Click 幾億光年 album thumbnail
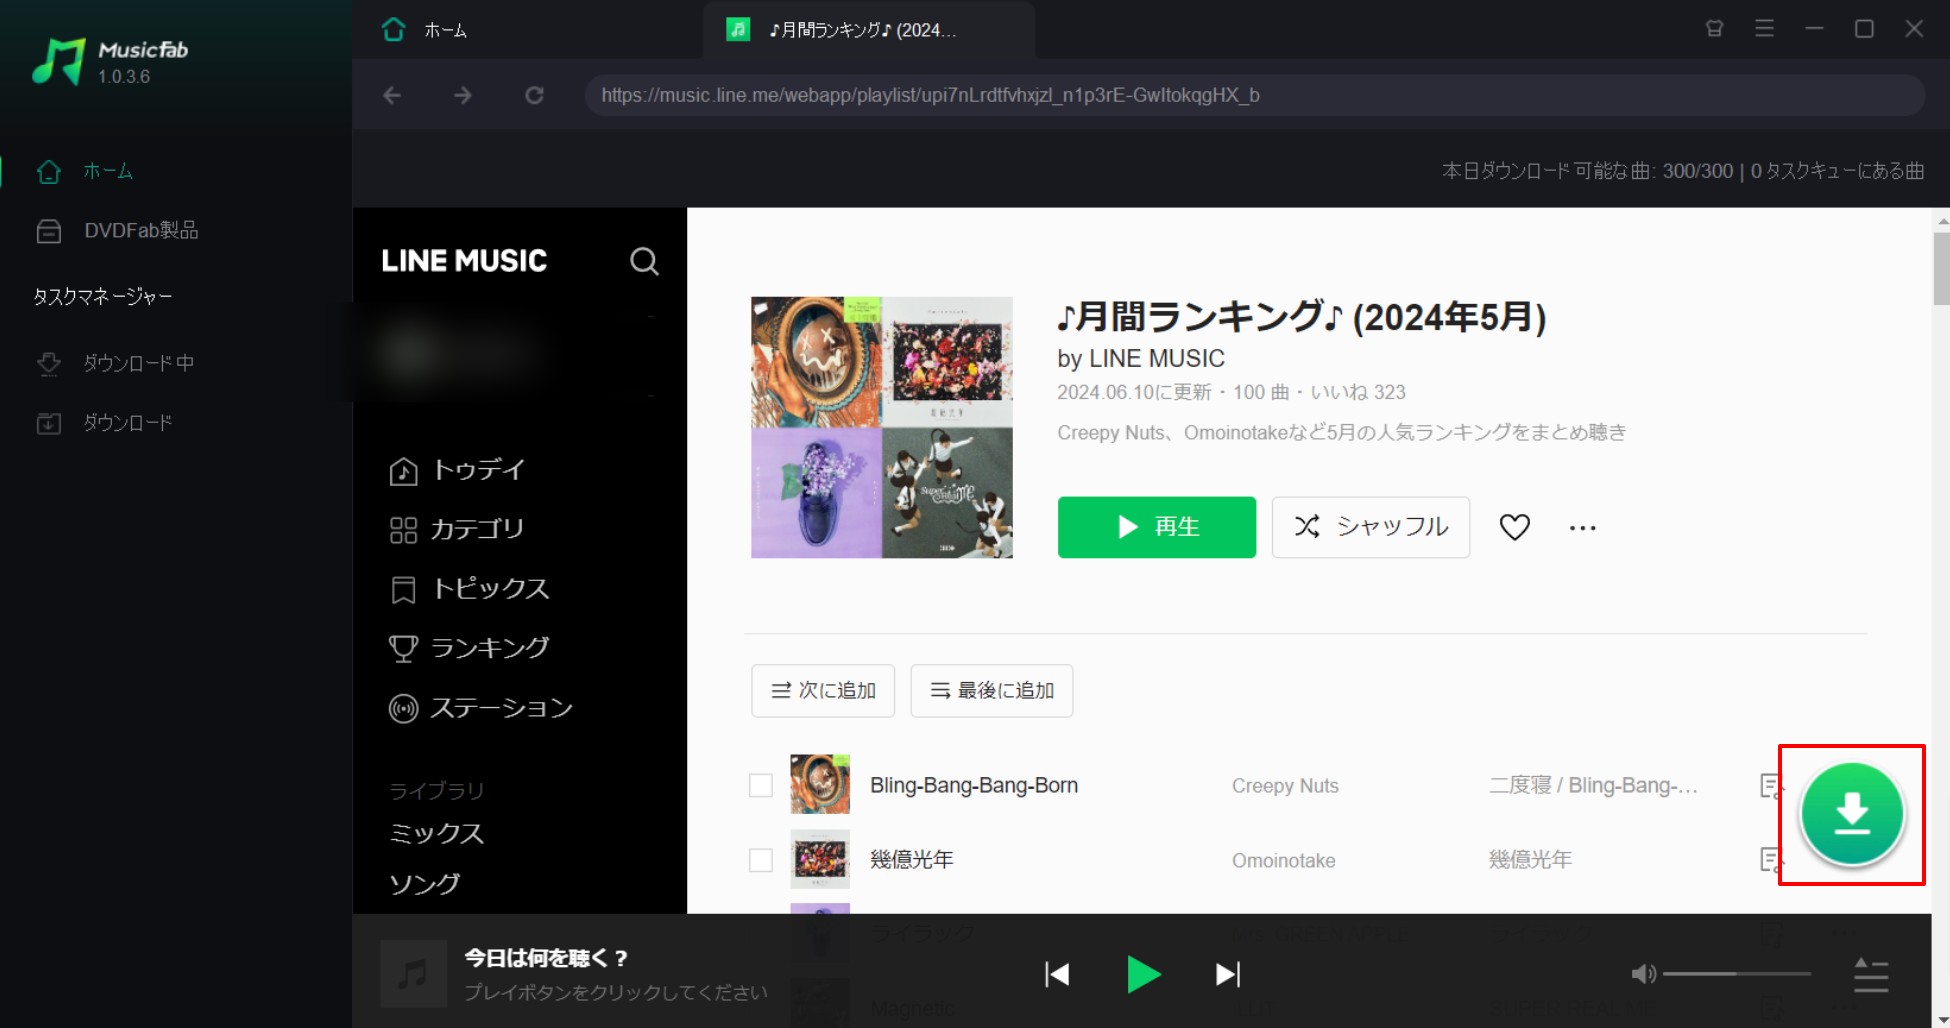1950x1028 pixels. pos(820,859)
